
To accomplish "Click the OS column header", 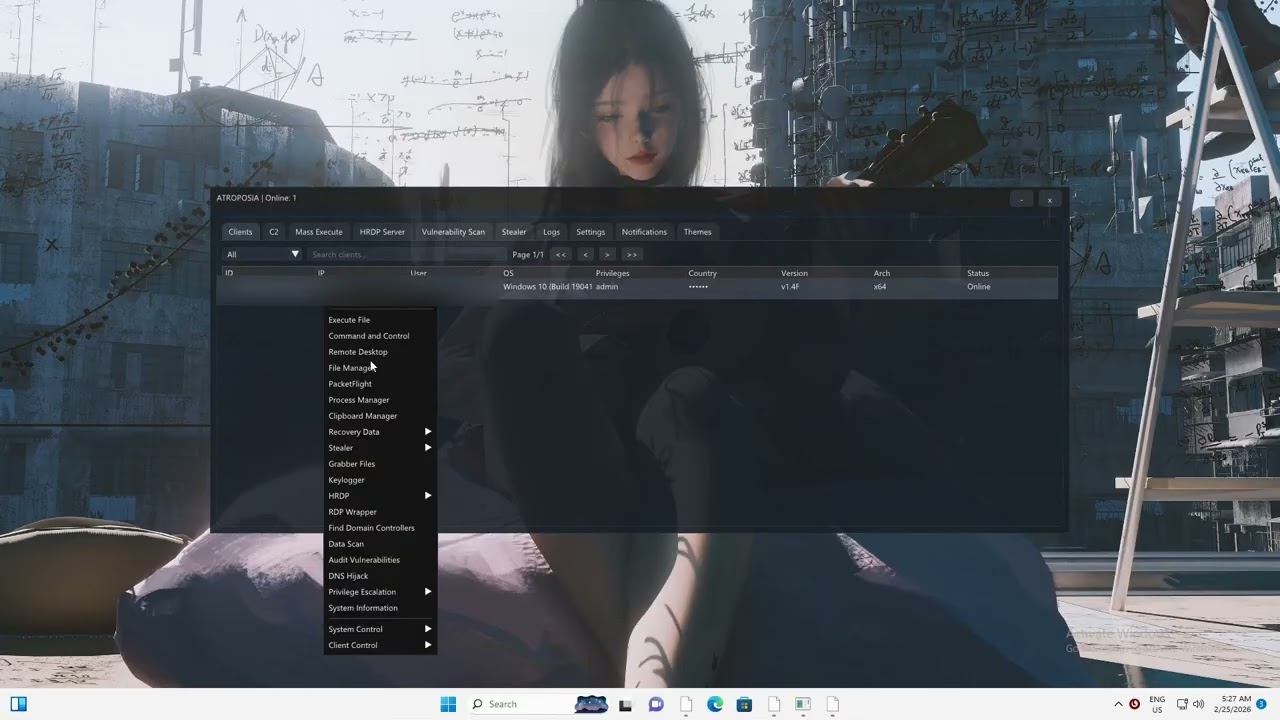I will coord(508,273).
